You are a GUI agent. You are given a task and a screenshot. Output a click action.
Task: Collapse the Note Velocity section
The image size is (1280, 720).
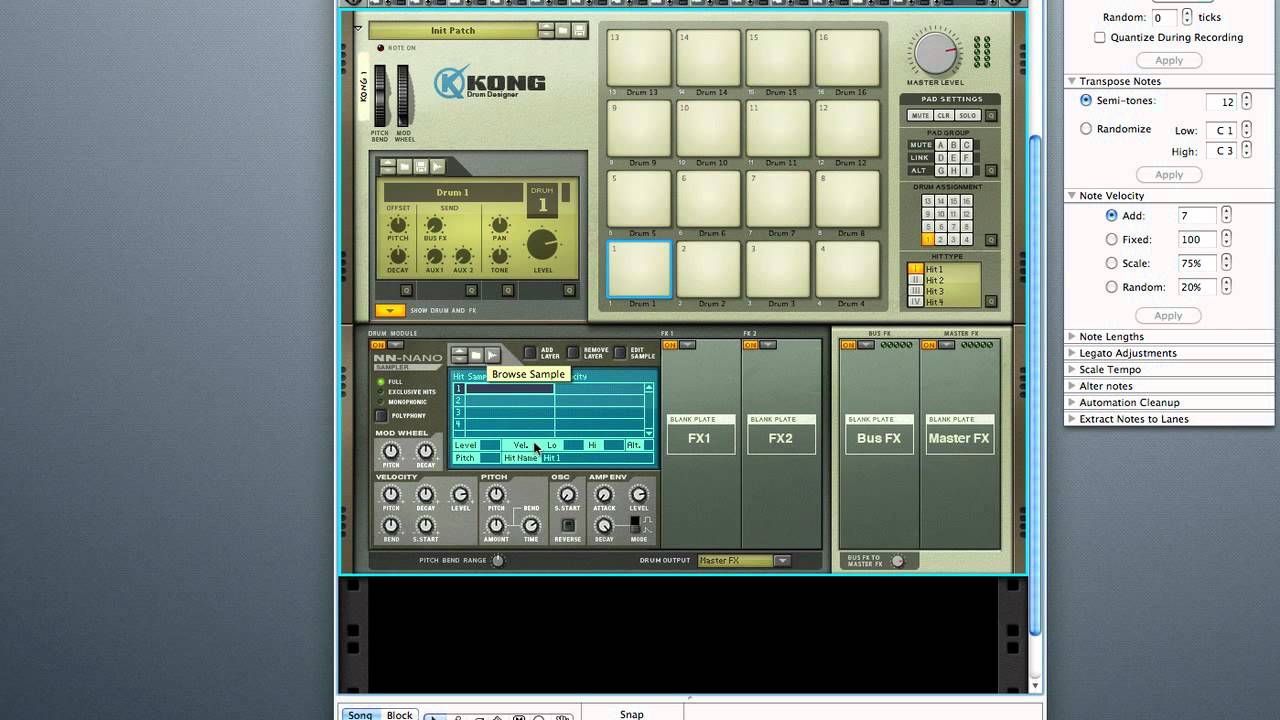tap(1072, 196)
